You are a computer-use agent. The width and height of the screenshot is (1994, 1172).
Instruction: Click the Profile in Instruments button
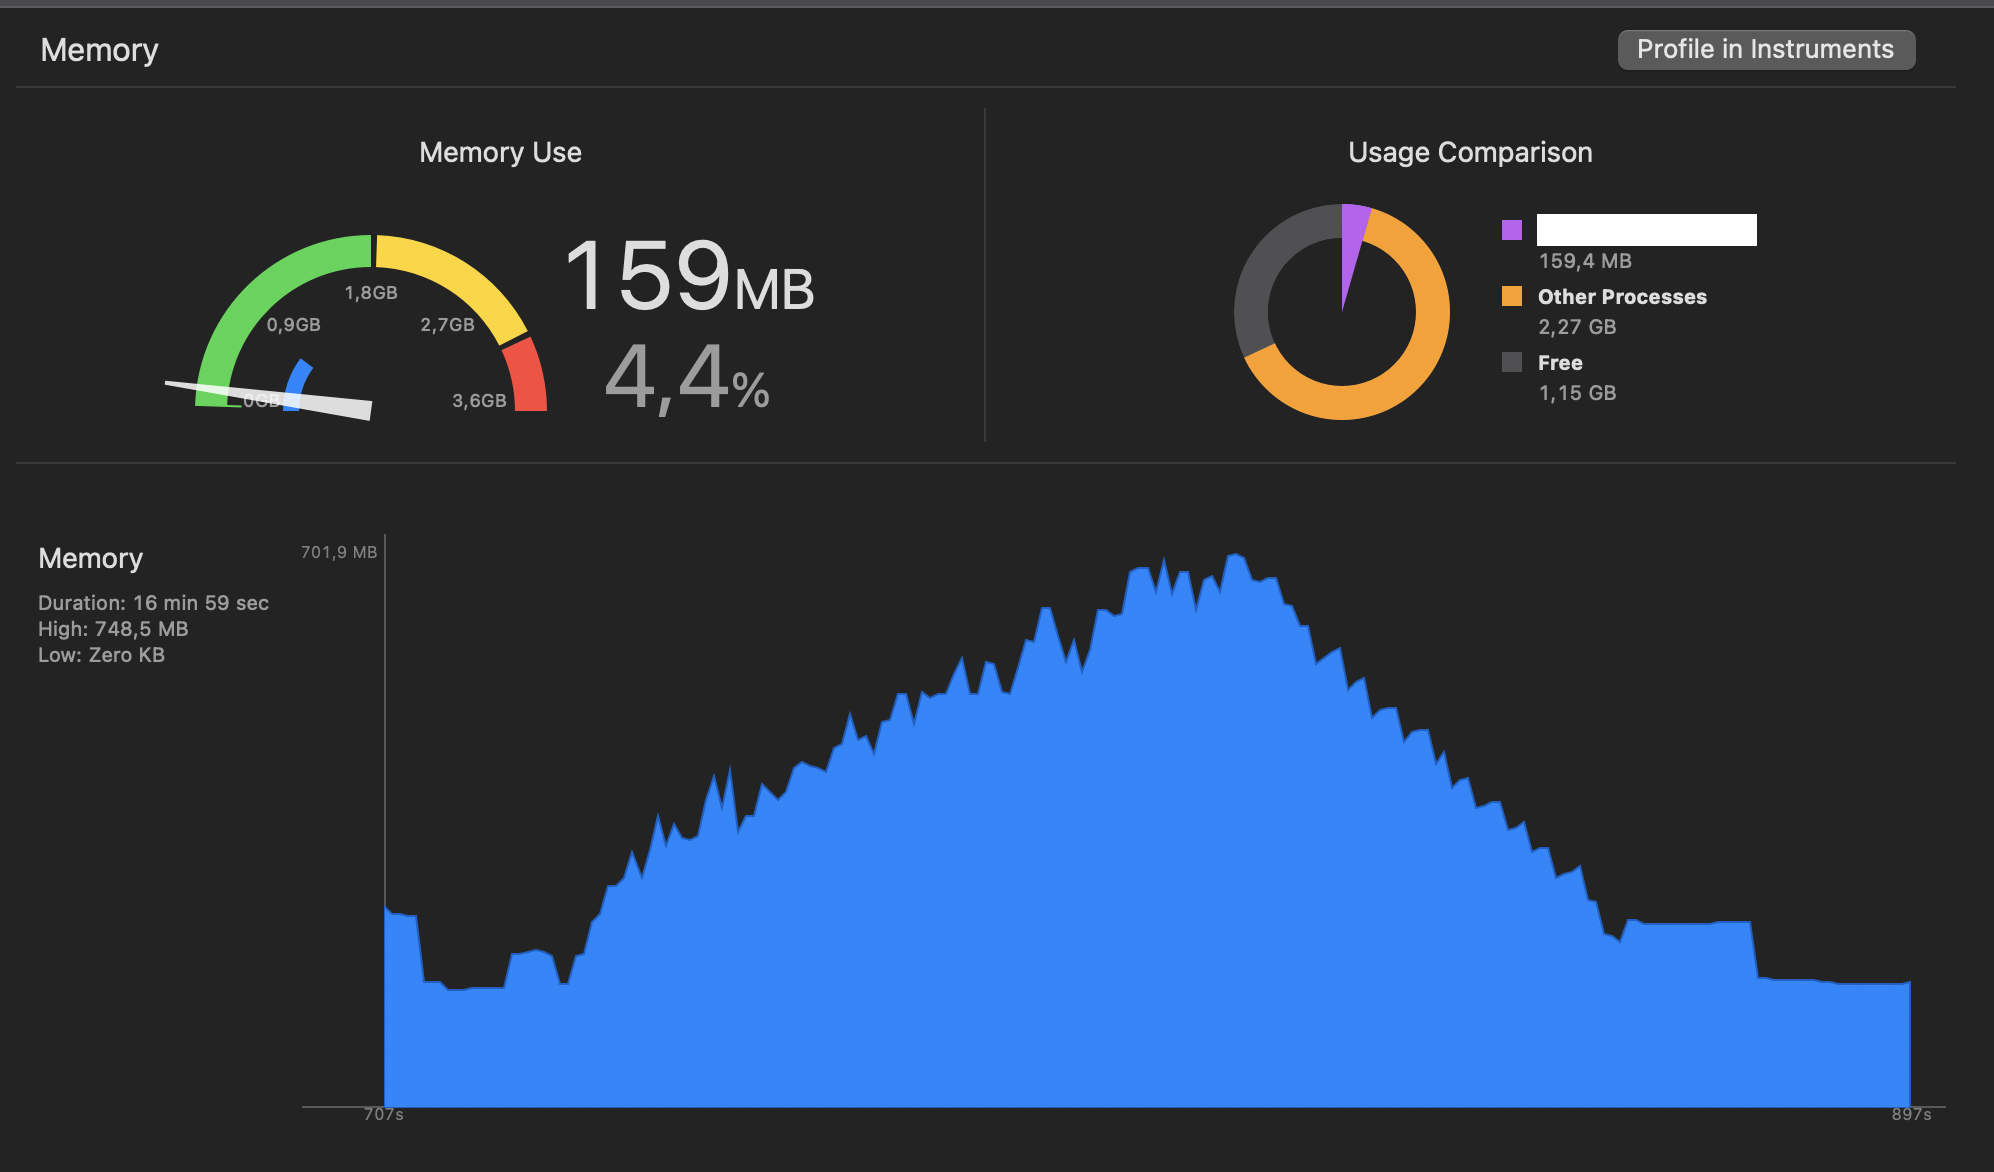1765,48
